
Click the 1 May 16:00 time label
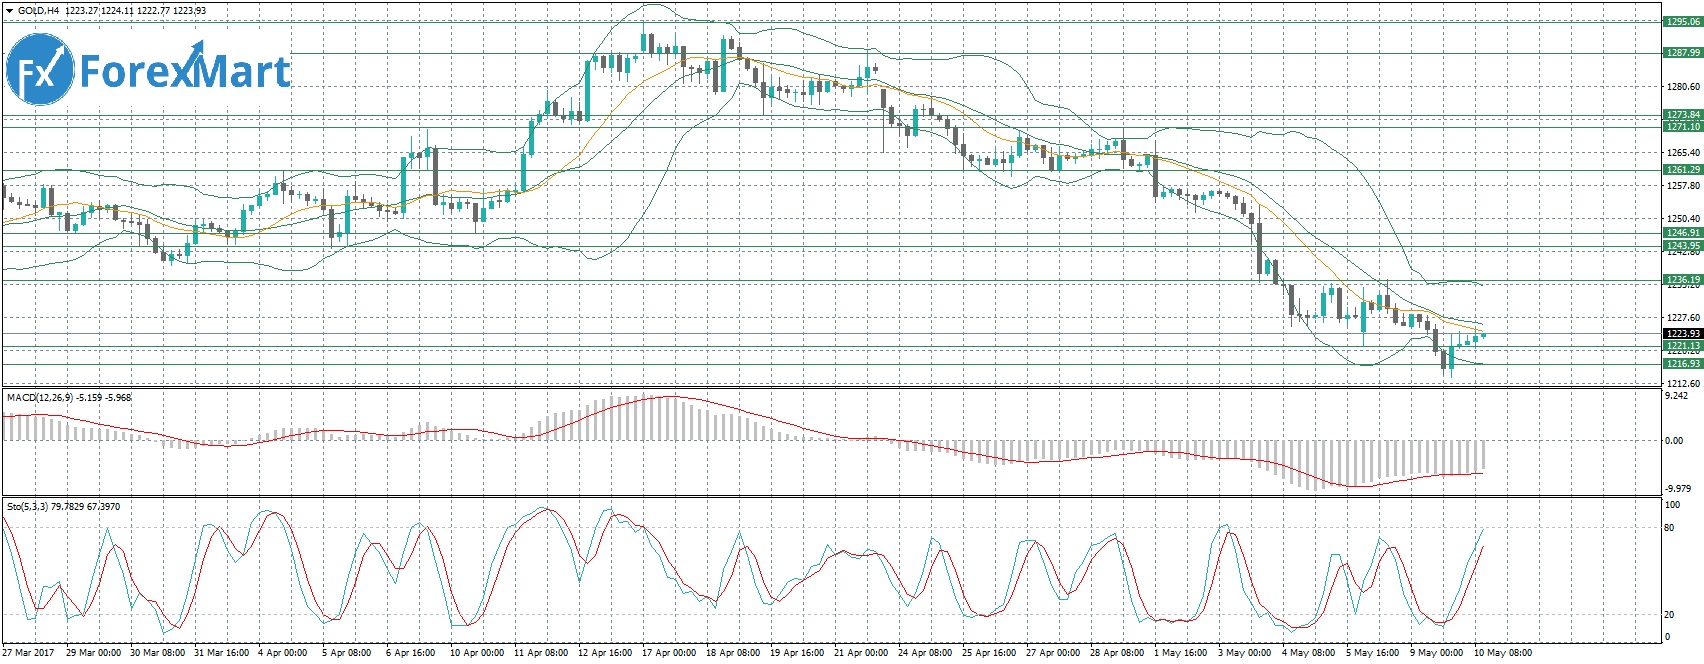[x=1181, y=653]
